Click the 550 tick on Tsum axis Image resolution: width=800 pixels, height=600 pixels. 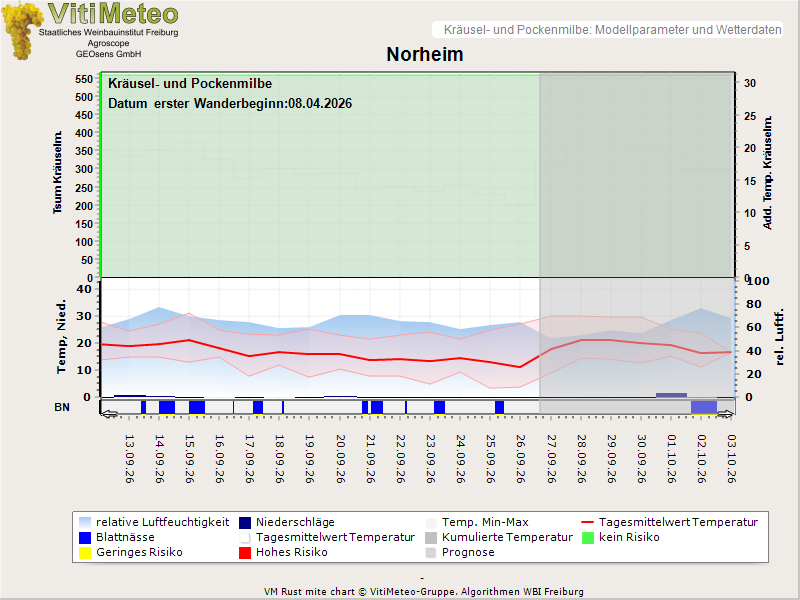point(85,79)
